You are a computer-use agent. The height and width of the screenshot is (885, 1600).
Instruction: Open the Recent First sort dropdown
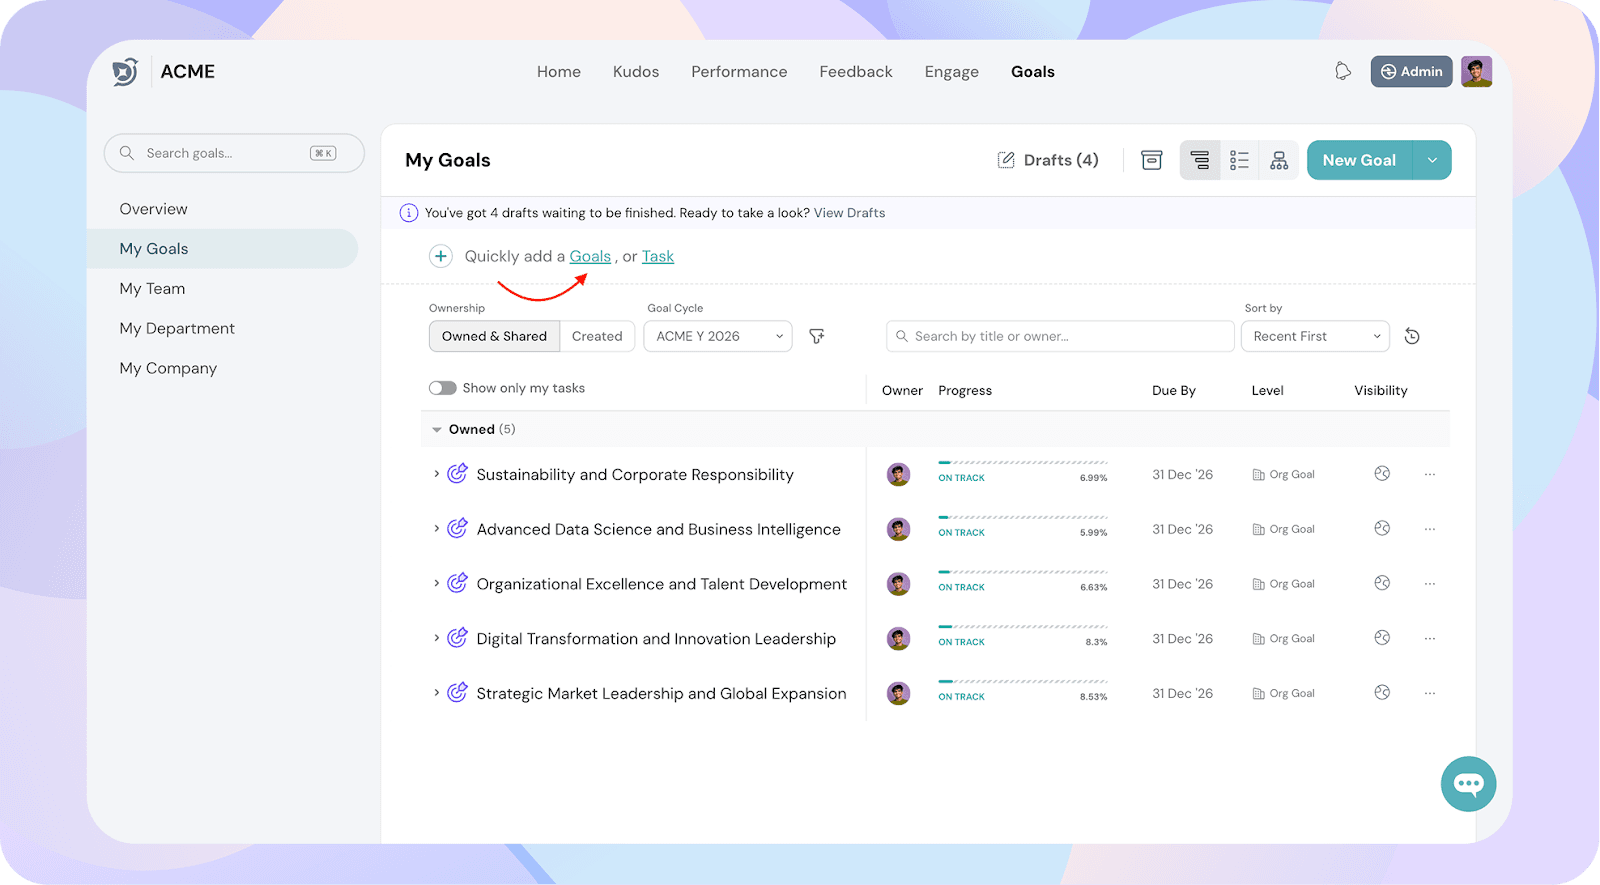1315,337
